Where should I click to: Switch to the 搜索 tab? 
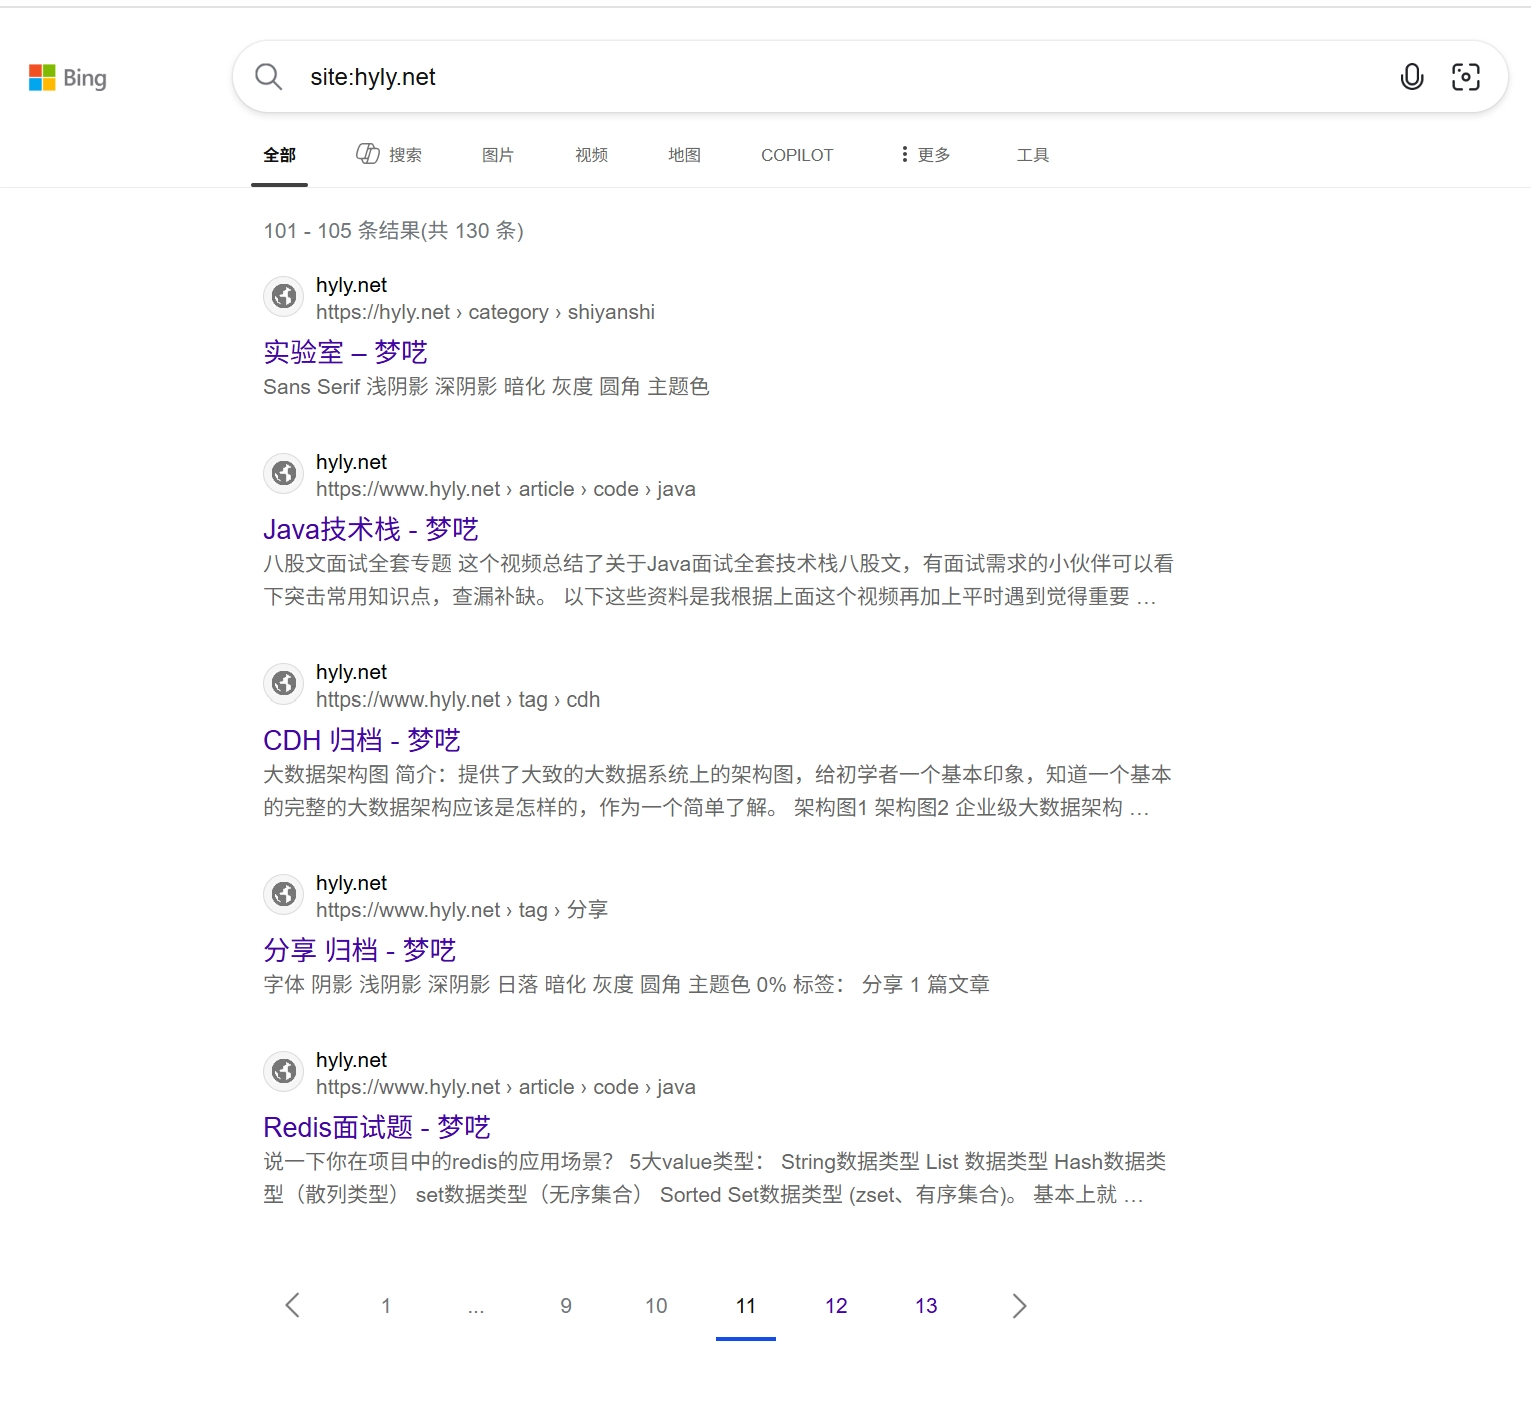[389, 154]
